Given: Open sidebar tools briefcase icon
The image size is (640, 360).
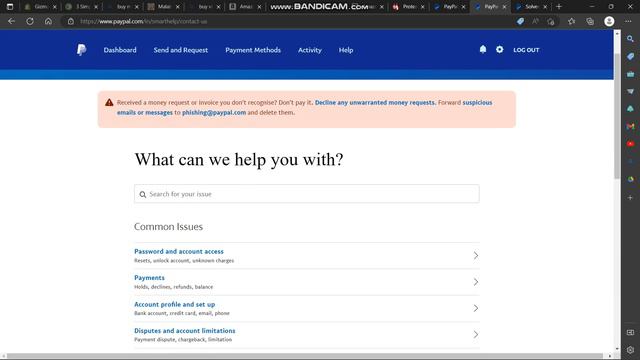Looking at the screenshot, I should pos(631,74).
